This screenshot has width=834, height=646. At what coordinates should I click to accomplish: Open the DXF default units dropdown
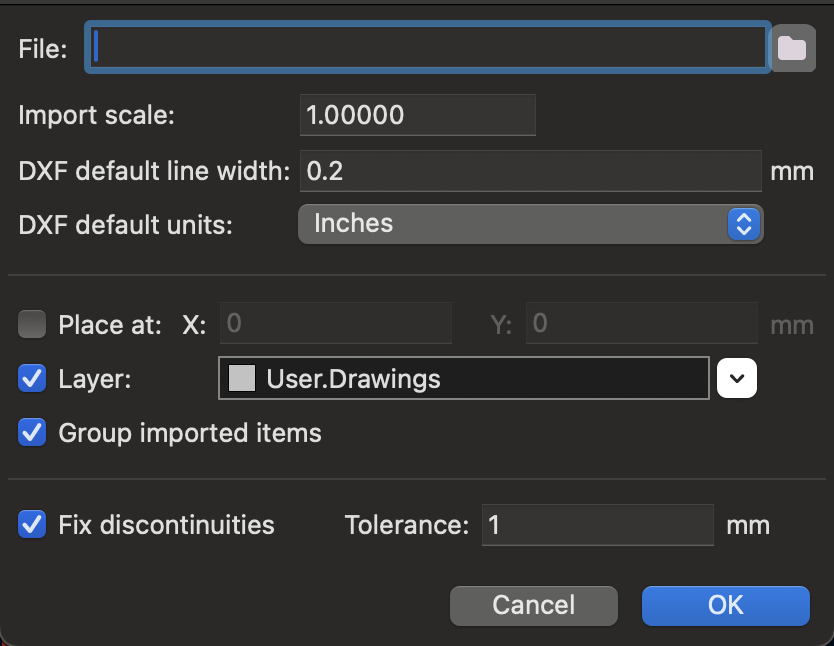[x=530, y=223]
